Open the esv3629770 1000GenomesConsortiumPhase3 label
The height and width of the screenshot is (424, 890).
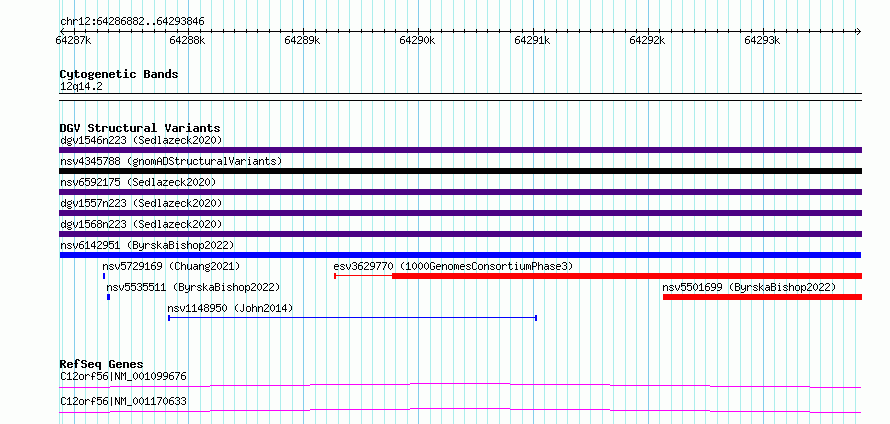(453, 266)
